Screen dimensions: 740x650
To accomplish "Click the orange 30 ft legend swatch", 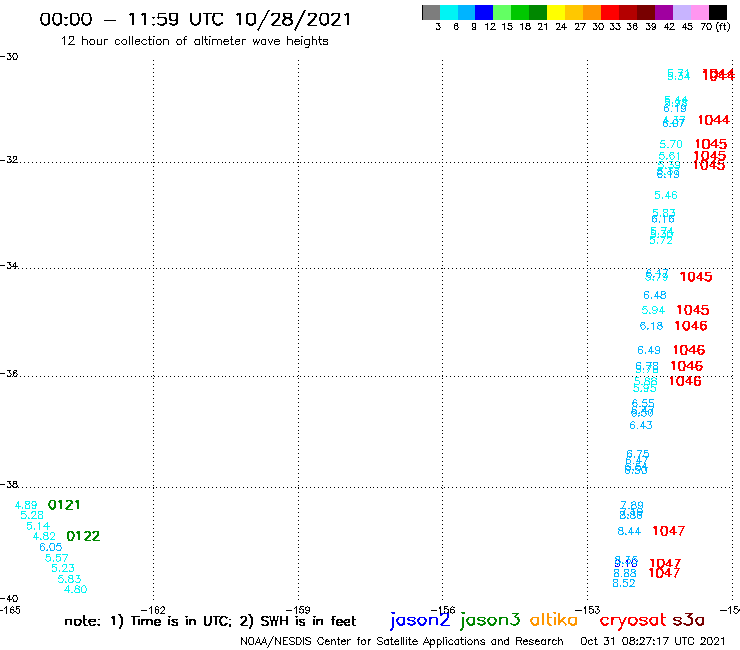I will [592, 12].
